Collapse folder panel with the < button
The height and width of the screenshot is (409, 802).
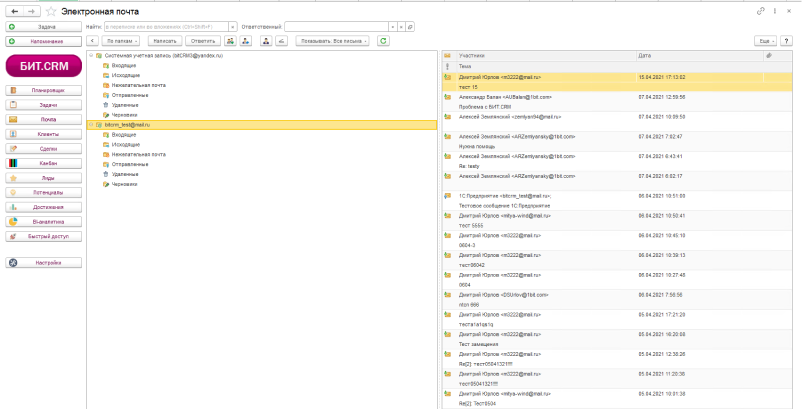coord(92,41)
